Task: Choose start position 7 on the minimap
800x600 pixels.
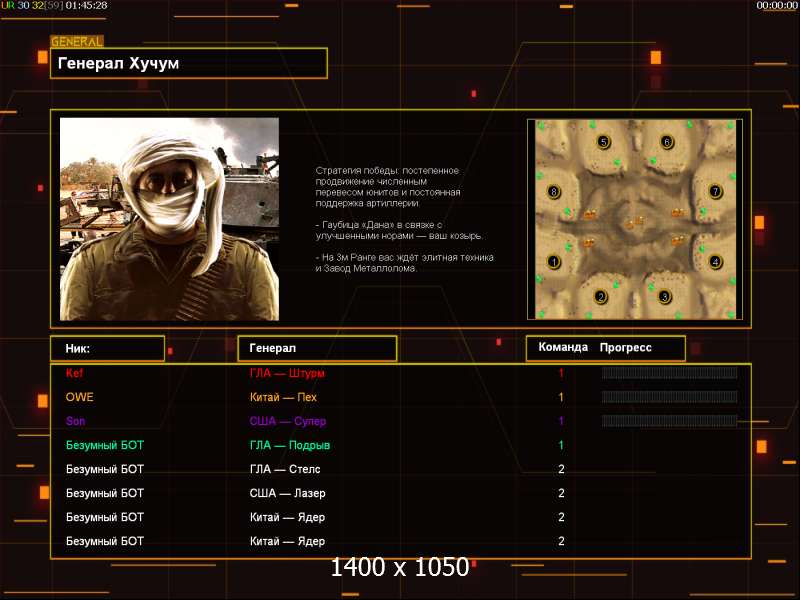Action: point(715,191)
